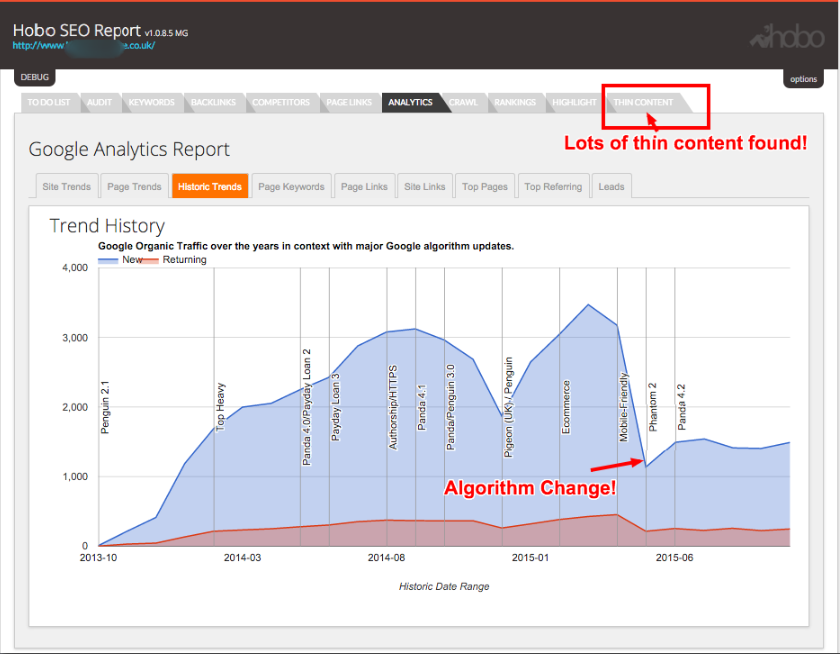Open the Top Pages sub-tab

click(485, 186)
